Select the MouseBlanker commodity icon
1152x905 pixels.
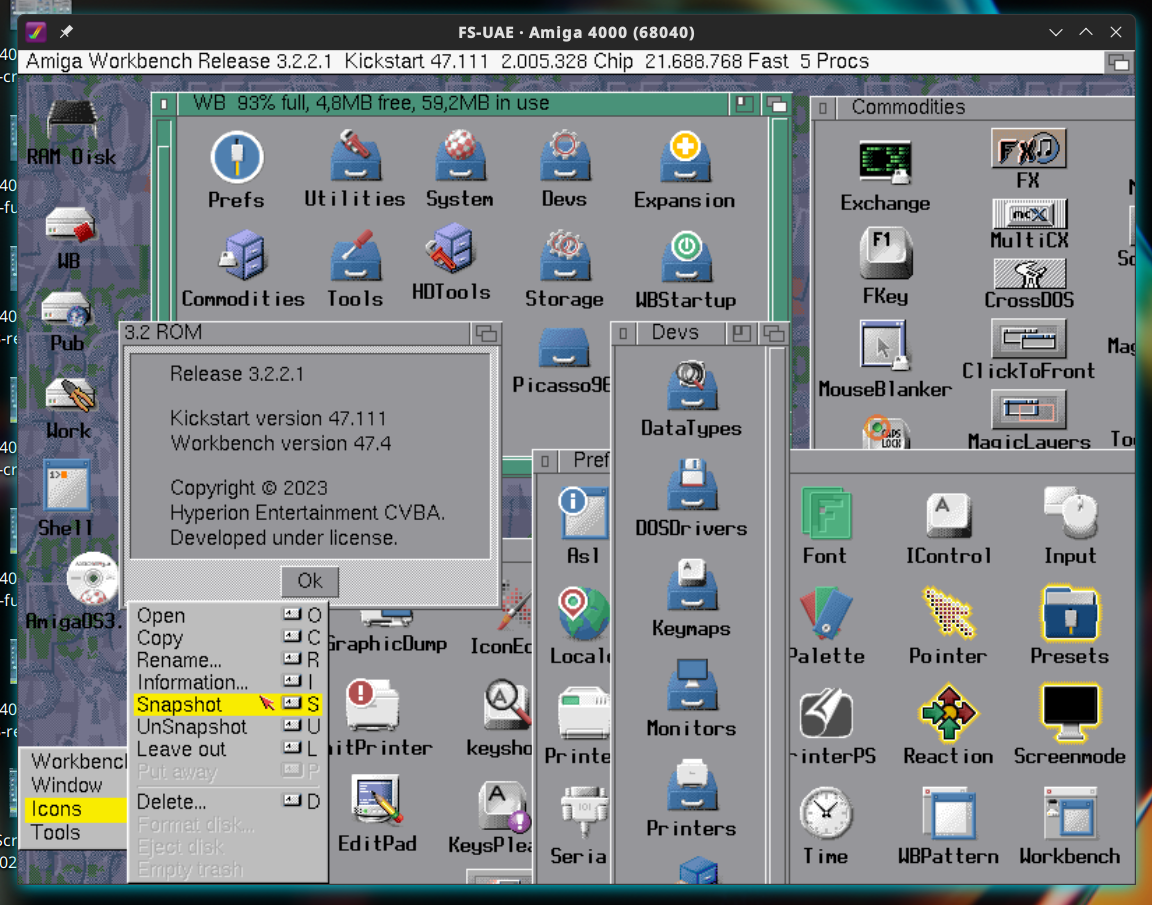pyautogui.click(x=884, y=347)
